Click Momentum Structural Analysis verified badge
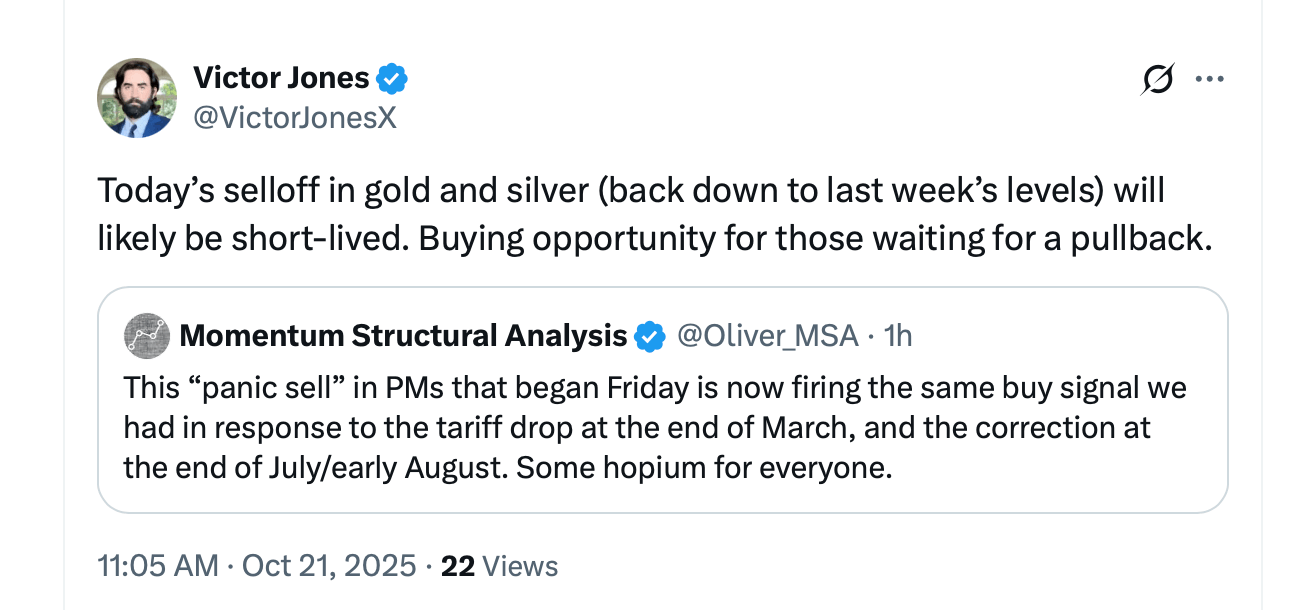This screenshot has height=610, width=1308. tap(651, 337)
